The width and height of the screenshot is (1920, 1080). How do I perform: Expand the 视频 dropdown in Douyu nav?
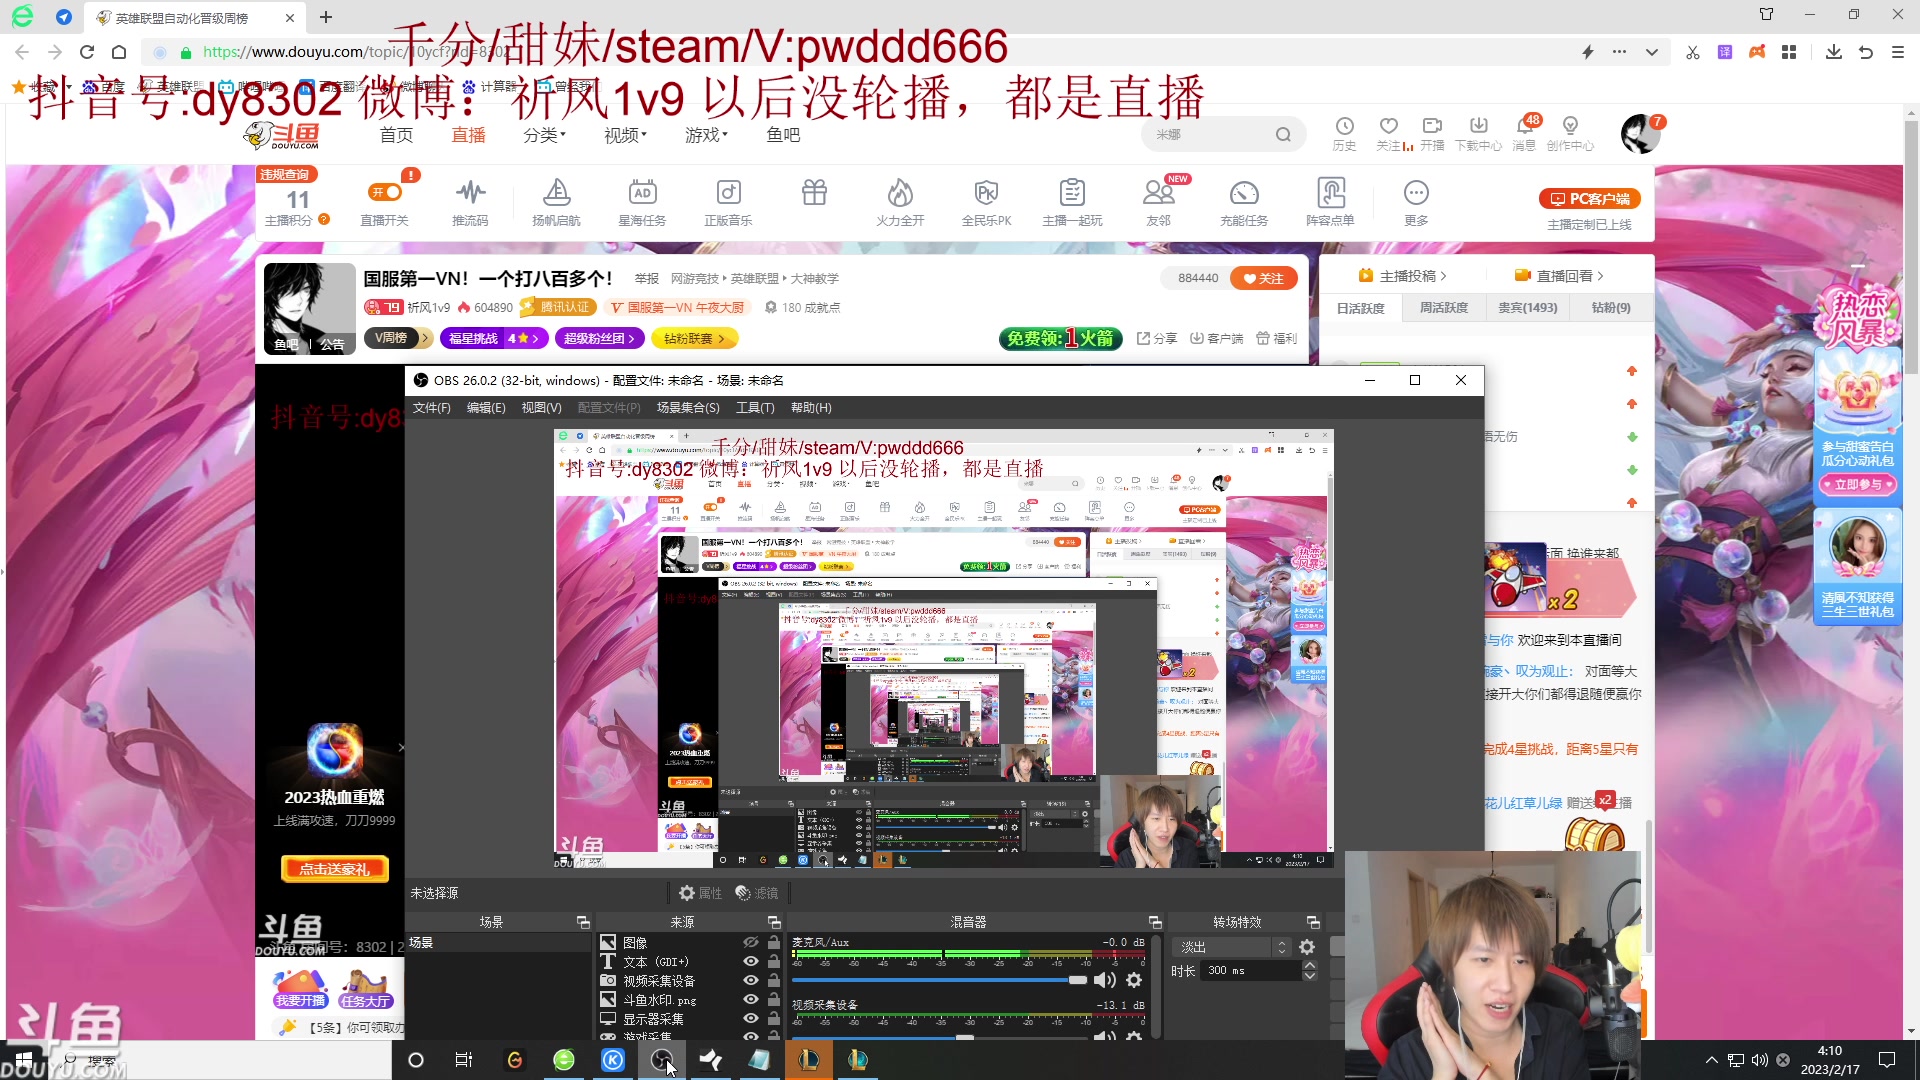tap(625, 134)
